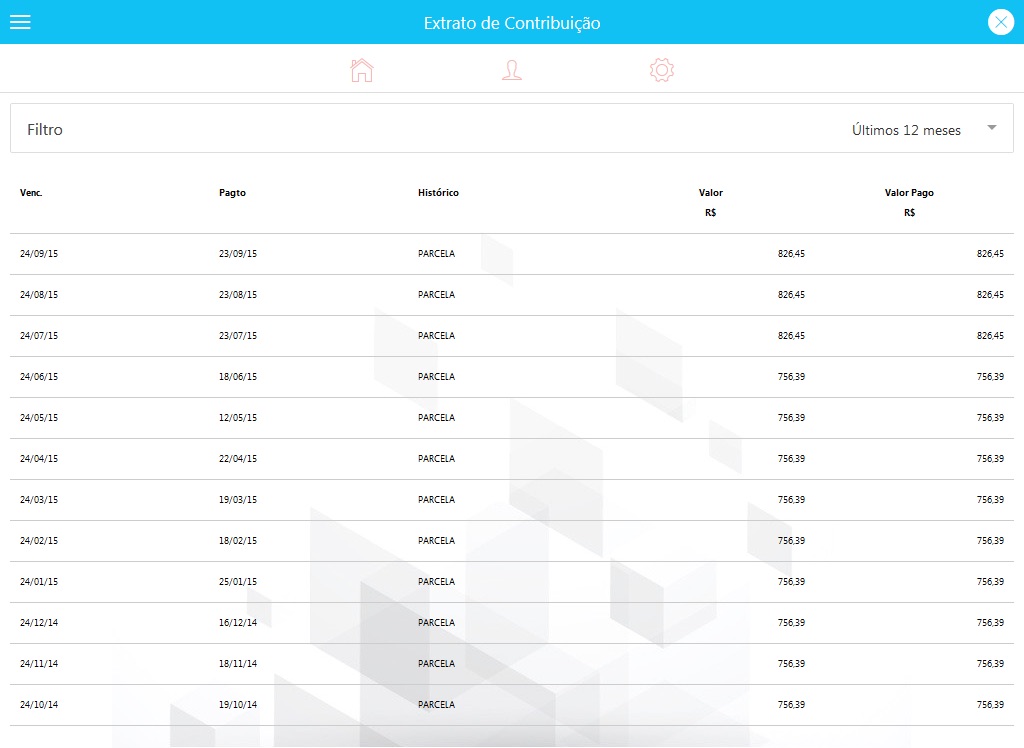Click the page title Extrato de Contribuição
The width and height of the screenshot is (1024, 748).
pyautogui.click(x=512, y=23)
